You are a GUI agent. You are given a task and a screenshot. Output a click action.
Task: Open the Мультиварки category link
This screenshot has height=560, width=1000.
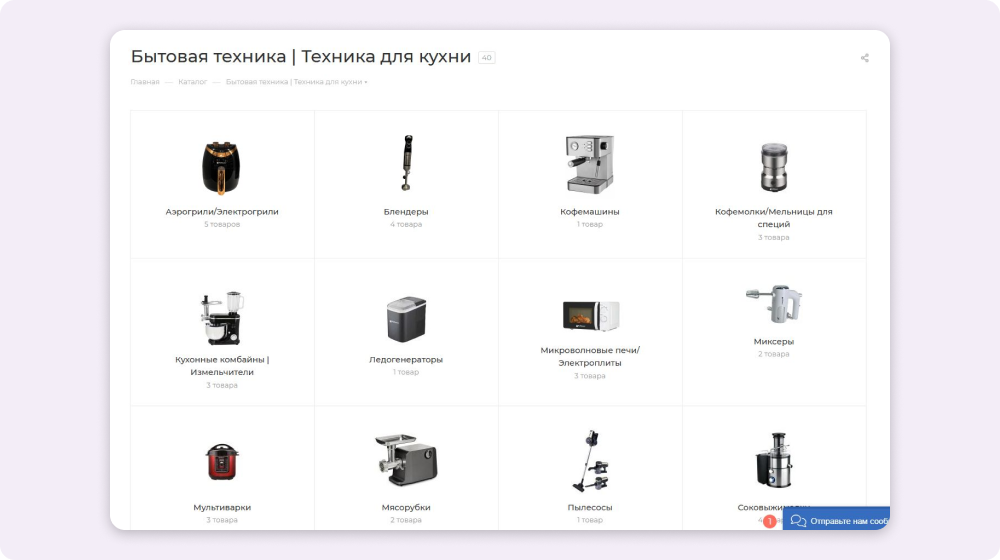tap(222, 508)
